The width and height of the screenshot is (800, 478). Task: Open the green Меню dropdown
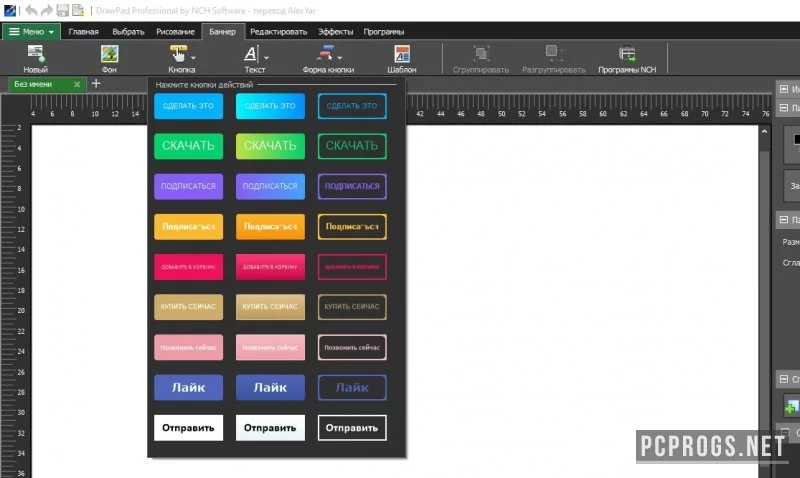point(32,32)
